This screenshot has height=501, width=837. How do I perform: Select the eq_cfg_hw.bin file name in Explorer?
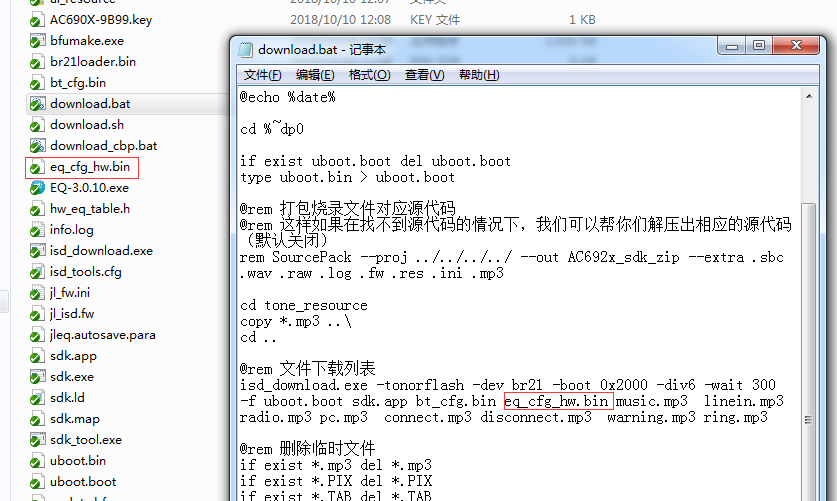pos(90,167)
